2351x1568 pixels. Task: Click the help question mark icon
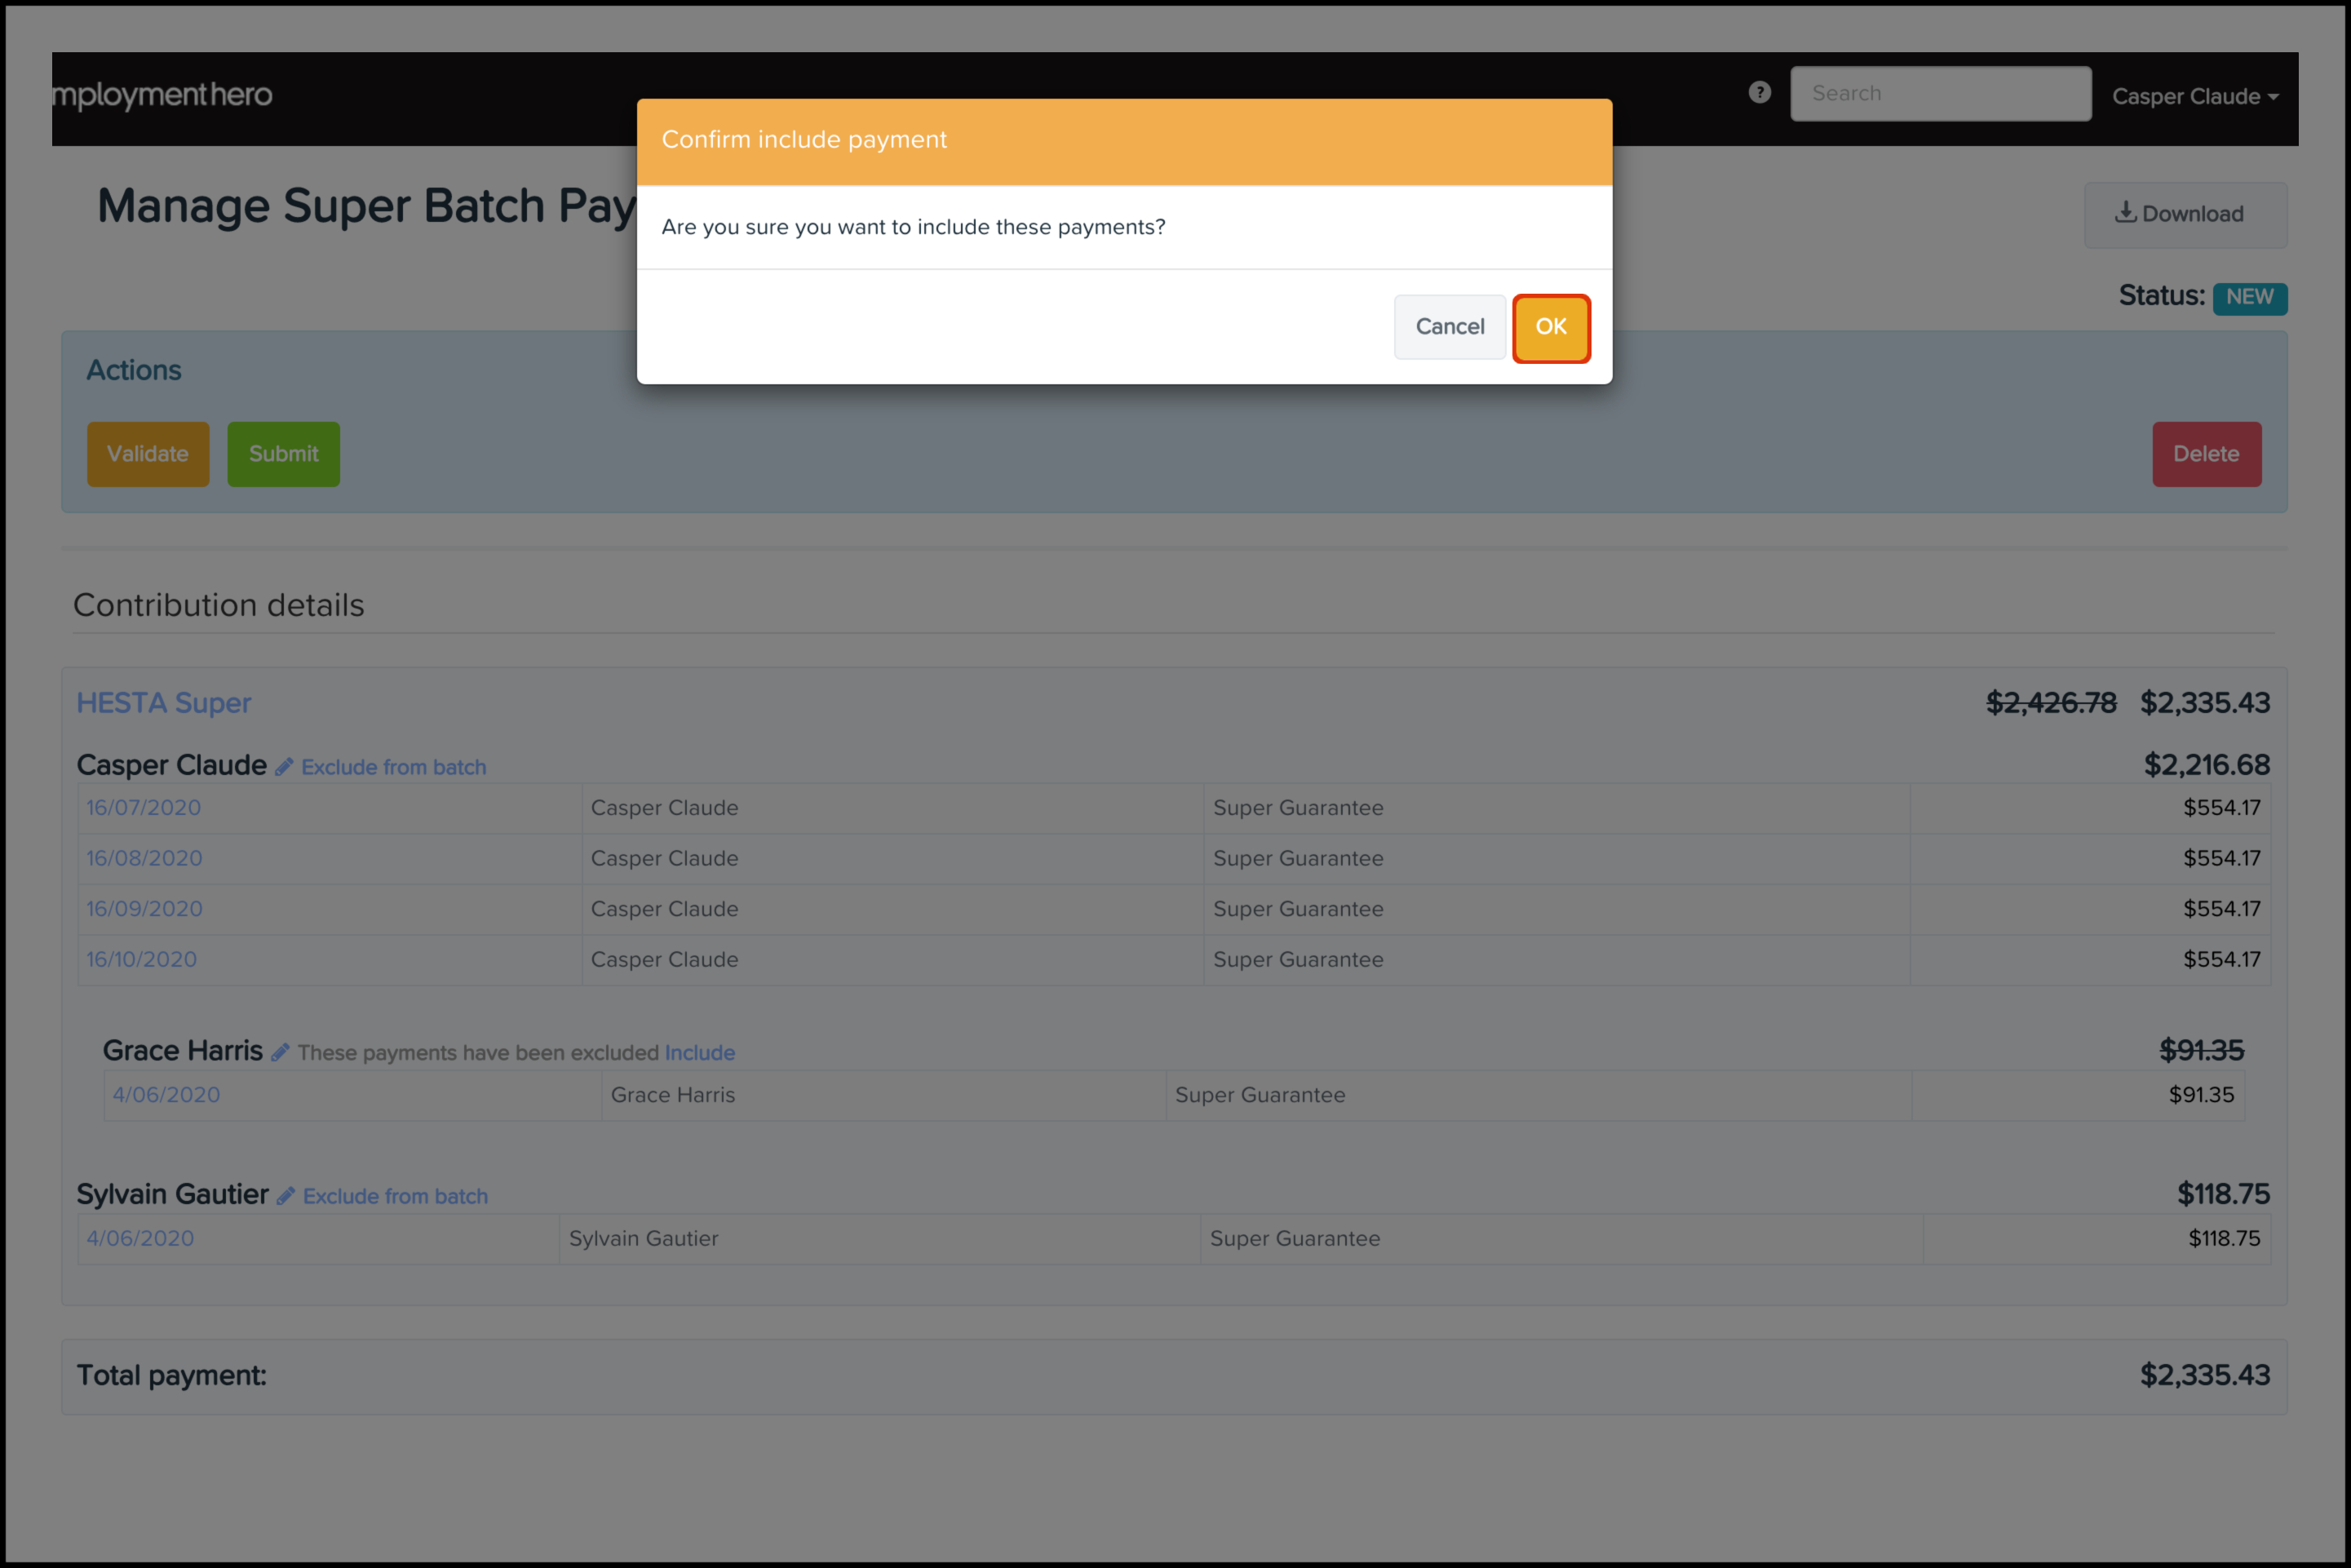click(x=1759, y=93)
